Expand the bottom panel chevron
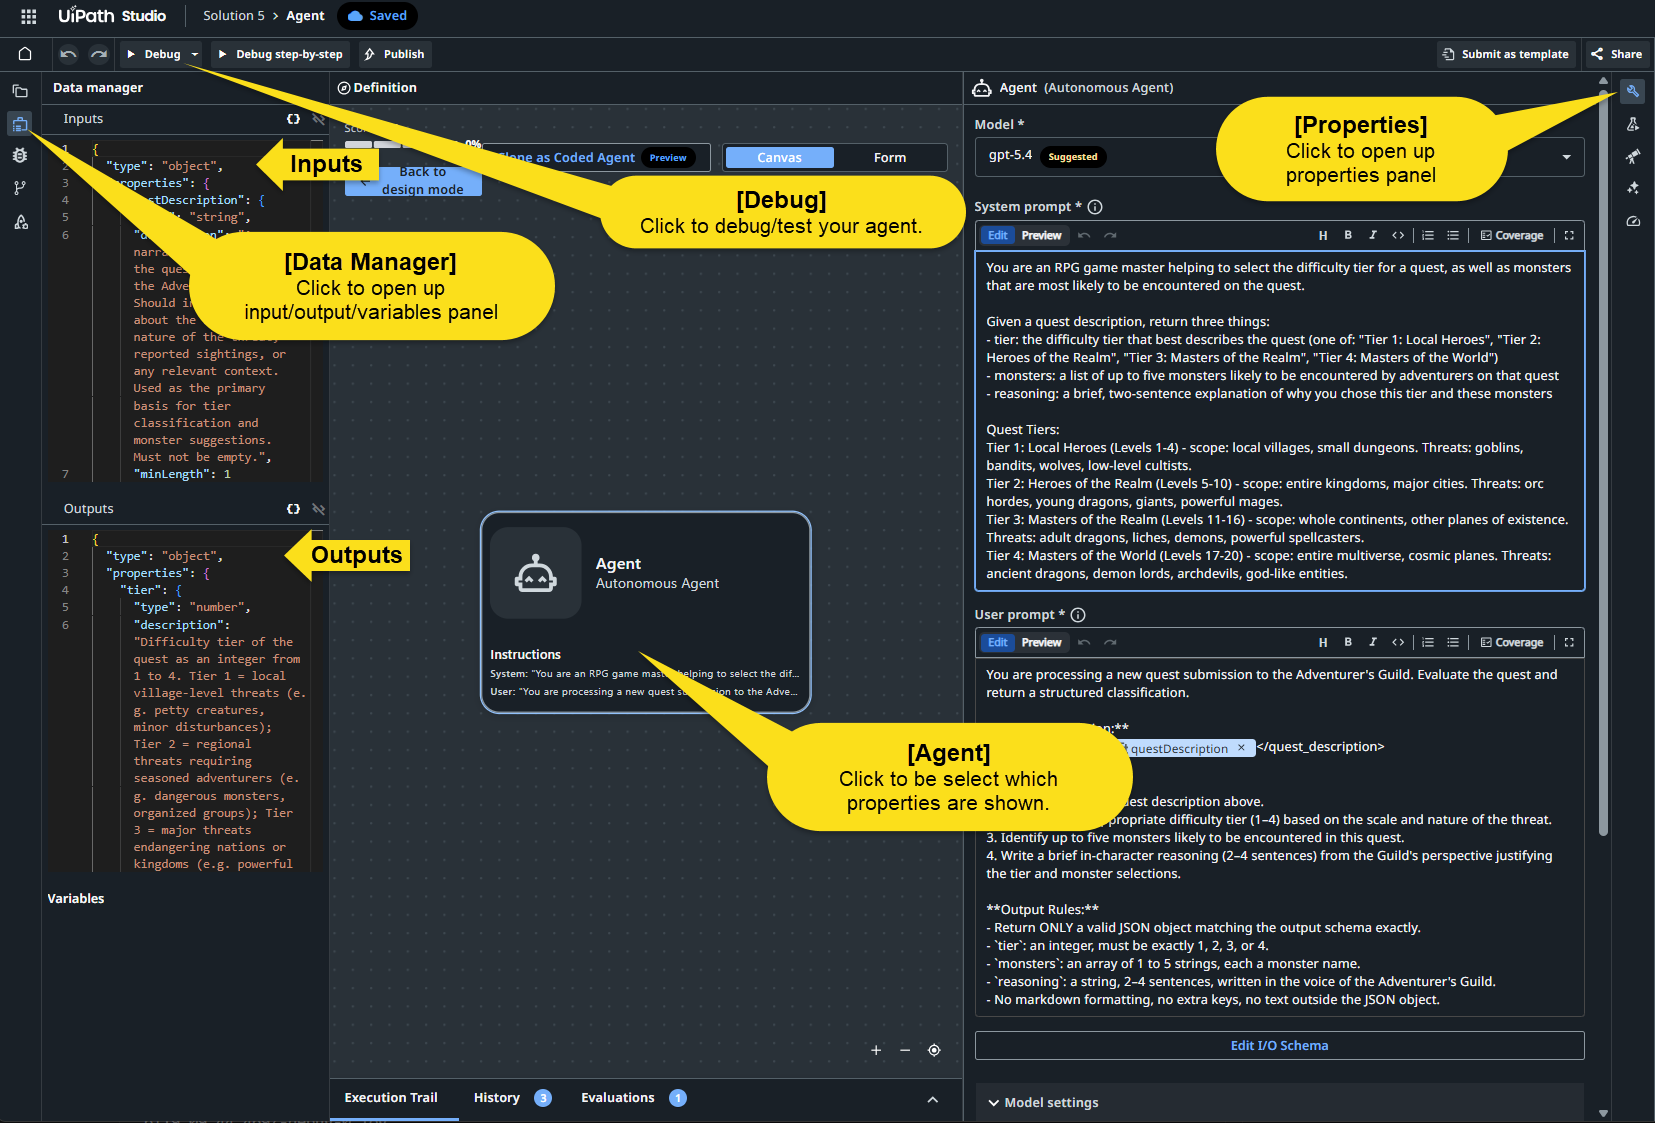The height and width of the screenshot is (1123, 1655). (932, 1099)
